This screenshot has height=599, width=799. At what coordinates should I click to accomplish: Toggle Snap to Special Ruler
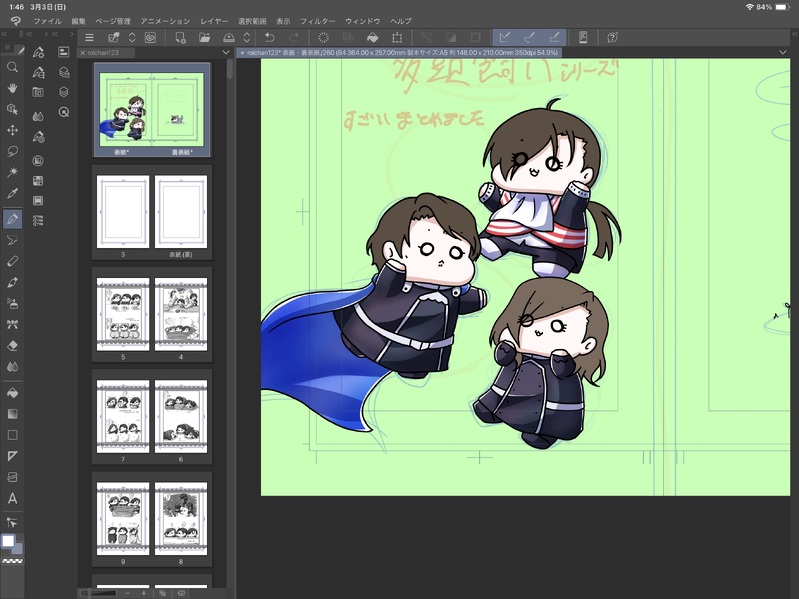tap(529, 38)
